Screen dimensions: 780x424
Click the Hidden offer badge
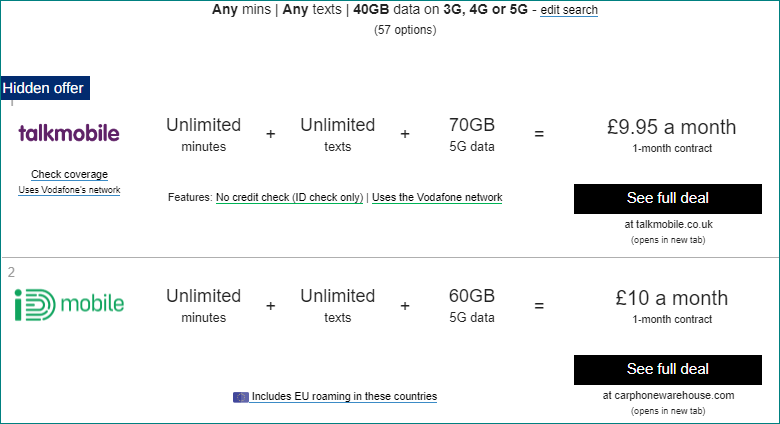tap(44, 88)
